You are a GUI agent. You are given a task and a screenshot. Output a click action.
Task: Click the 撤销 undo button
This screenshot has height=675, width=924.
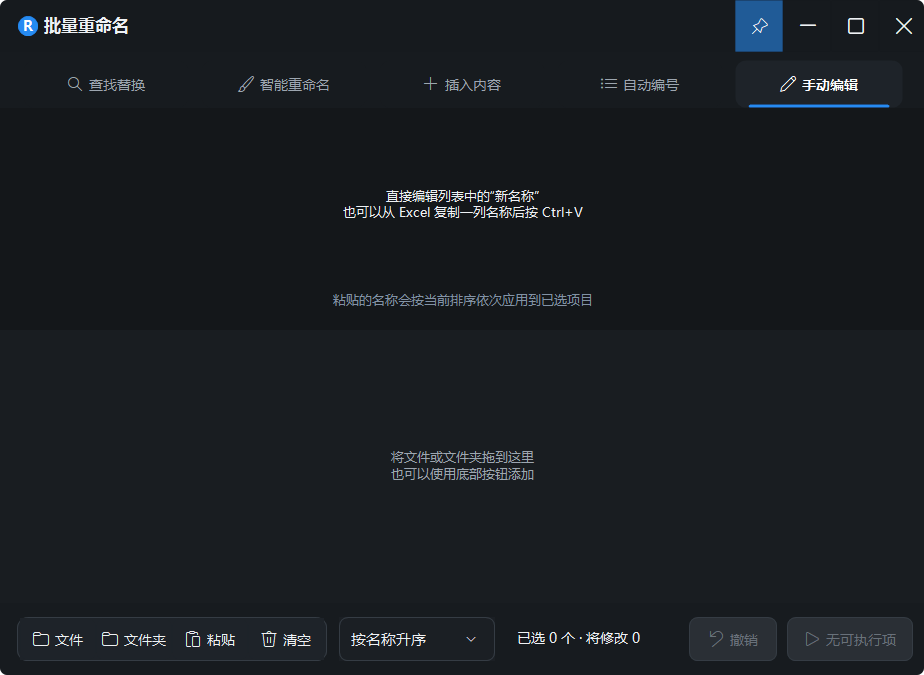point(733,640)
